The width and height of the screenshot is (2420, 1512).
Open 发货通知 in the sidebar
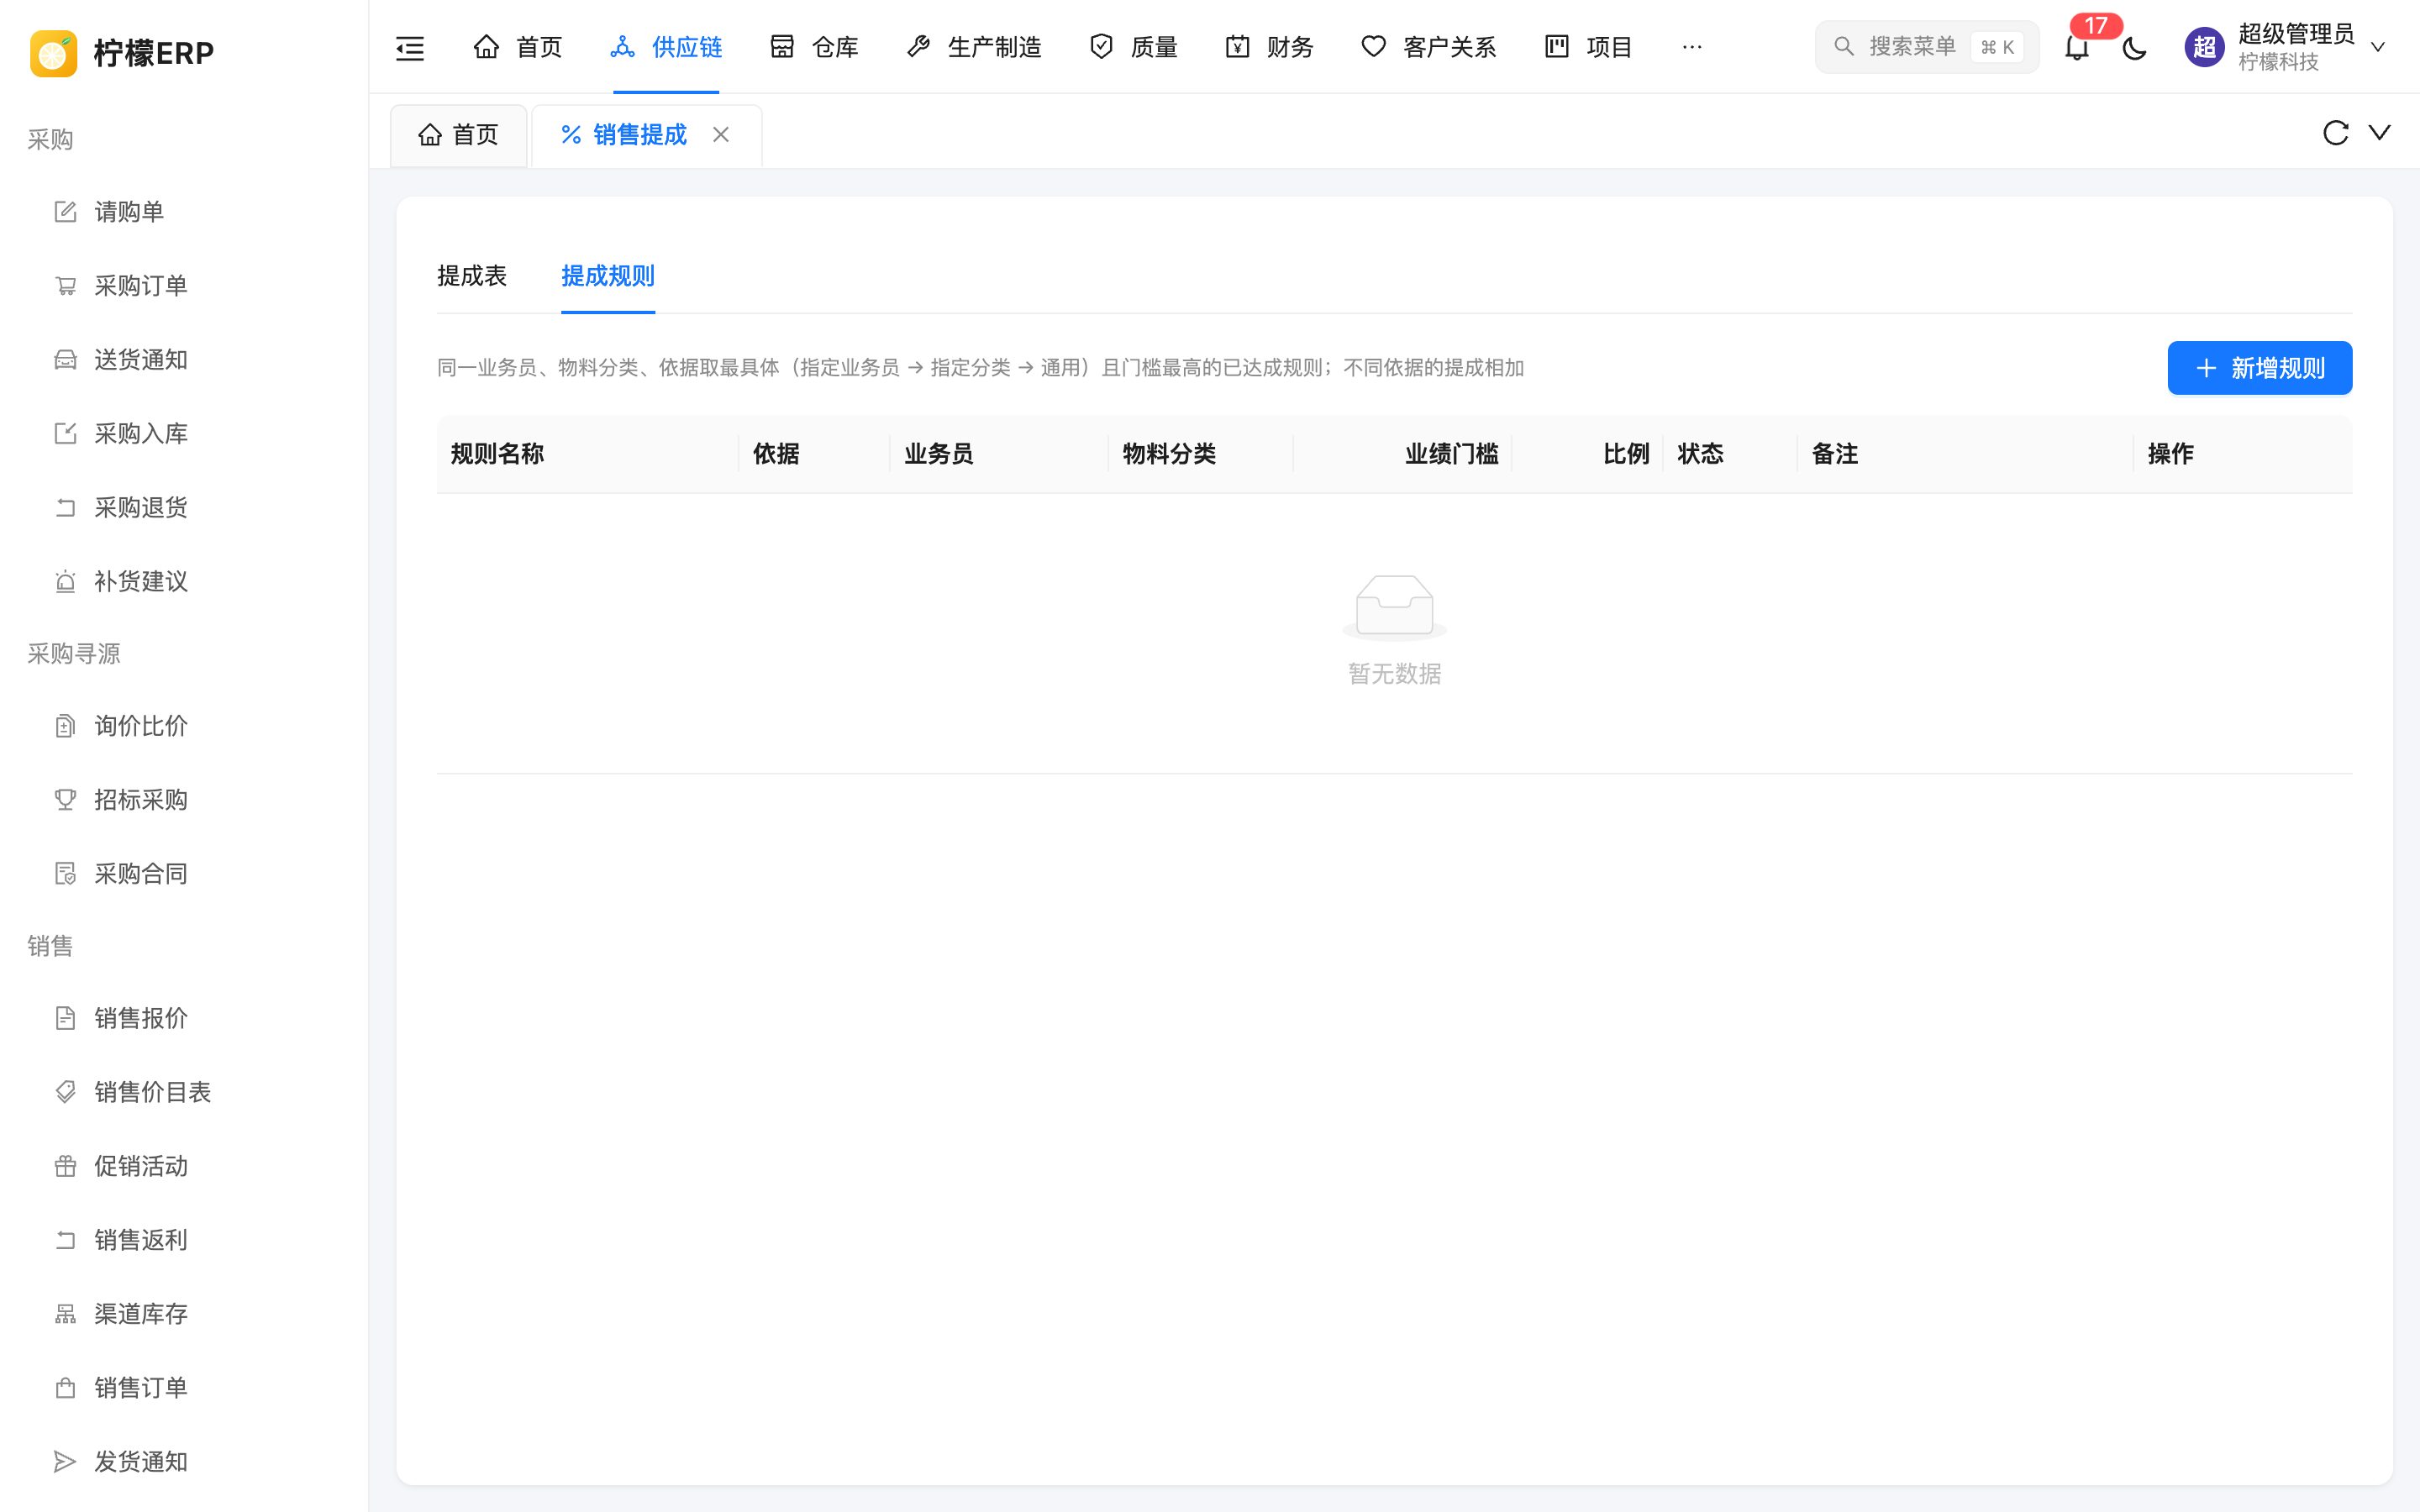184,1462
